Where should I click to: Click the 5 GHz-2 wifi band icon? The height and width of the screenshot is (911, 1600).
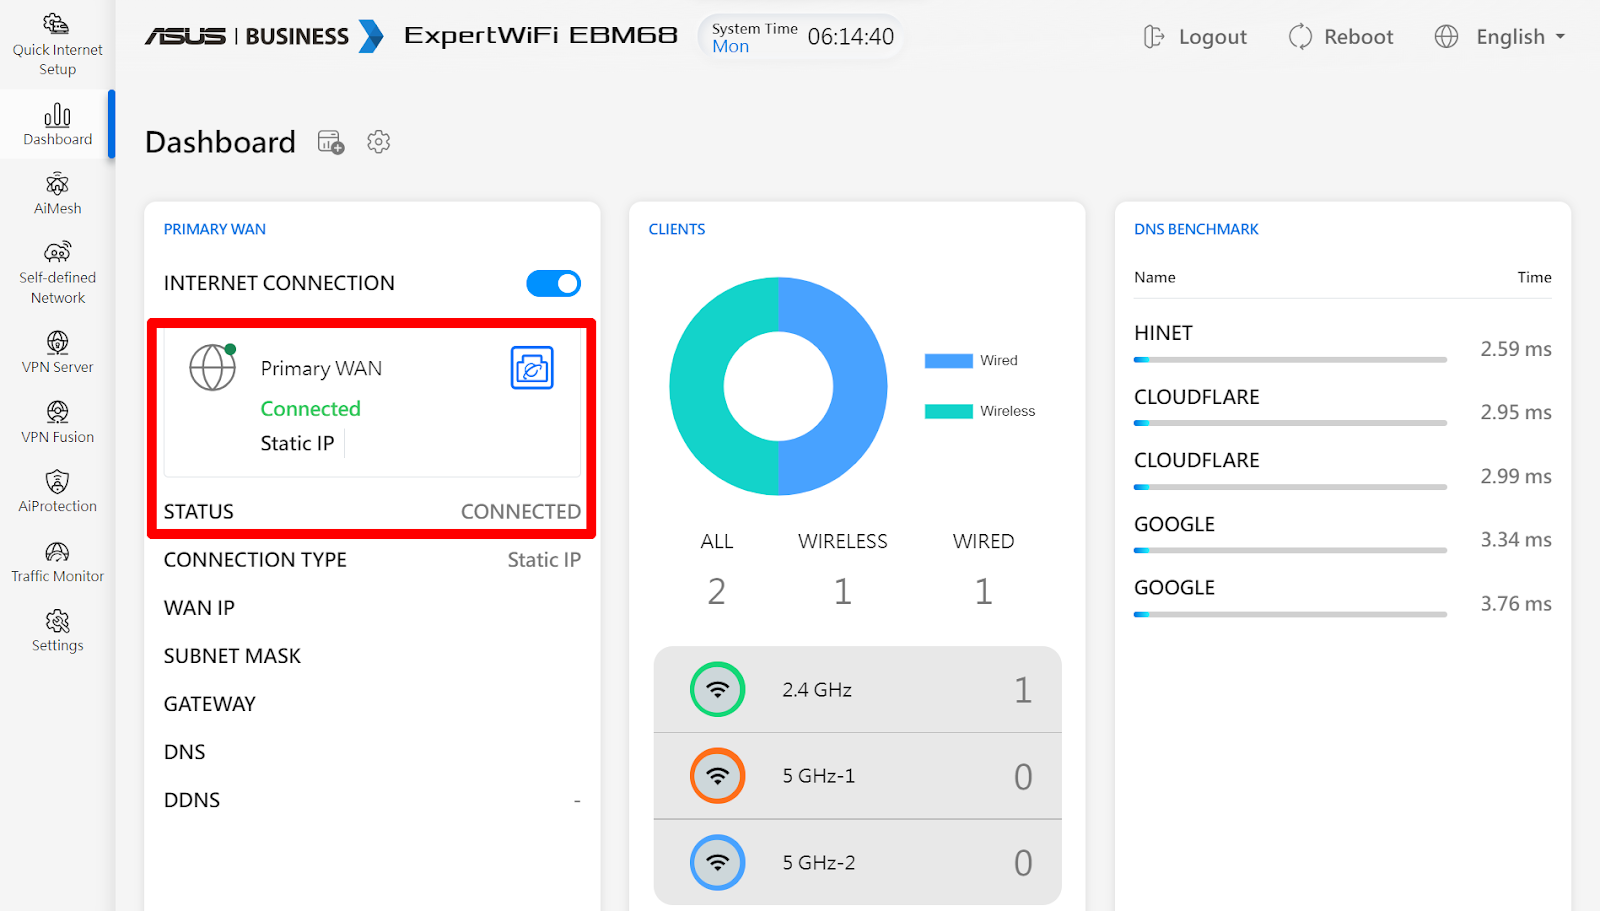(x=717, y=862)
